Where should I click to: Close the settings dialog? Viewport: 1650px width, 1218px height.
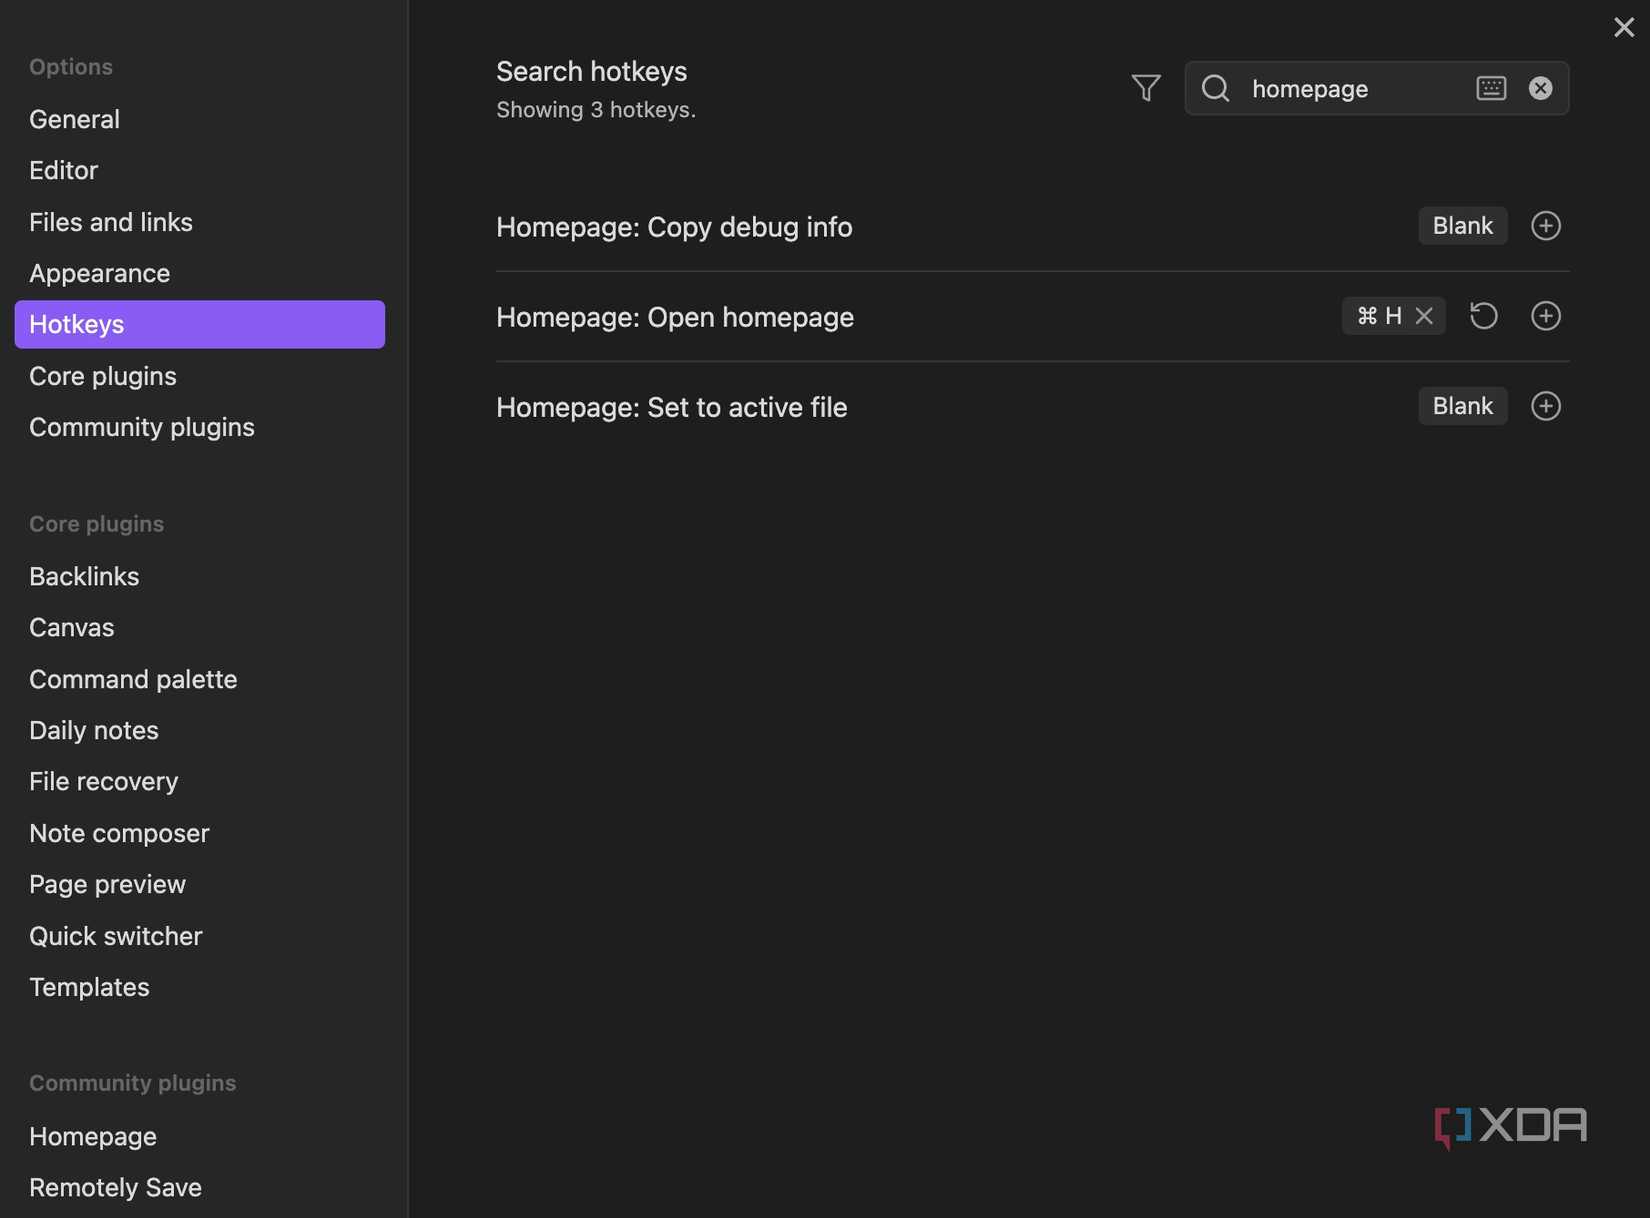coord(1623,27)
